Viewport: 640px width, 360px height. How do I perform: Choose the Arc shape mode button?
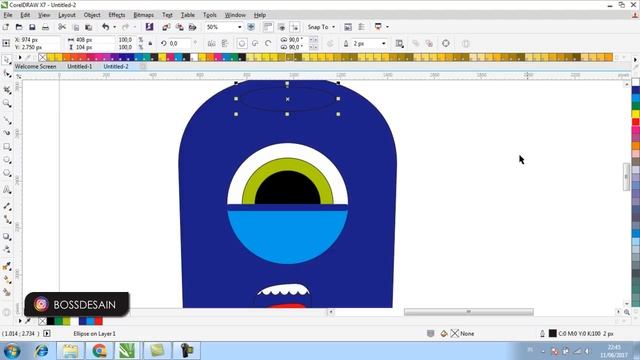(268, 43)
